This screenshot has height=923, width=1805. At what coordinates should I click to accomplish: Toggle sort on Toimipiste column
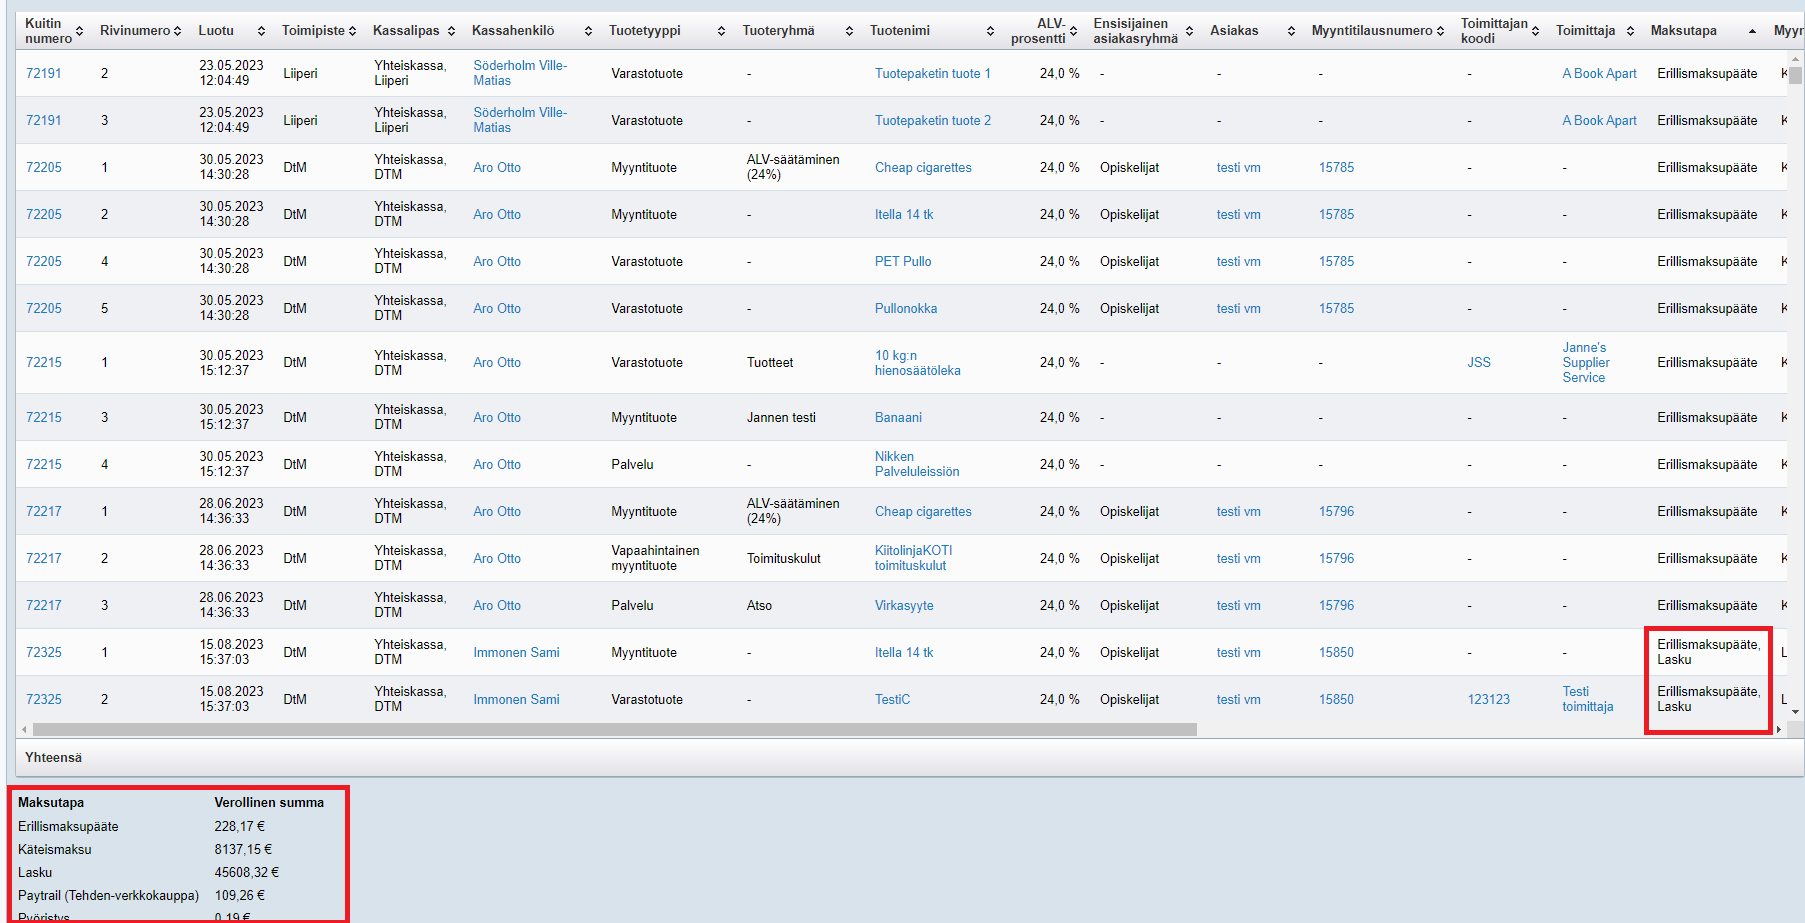click(x=353, y=31)
